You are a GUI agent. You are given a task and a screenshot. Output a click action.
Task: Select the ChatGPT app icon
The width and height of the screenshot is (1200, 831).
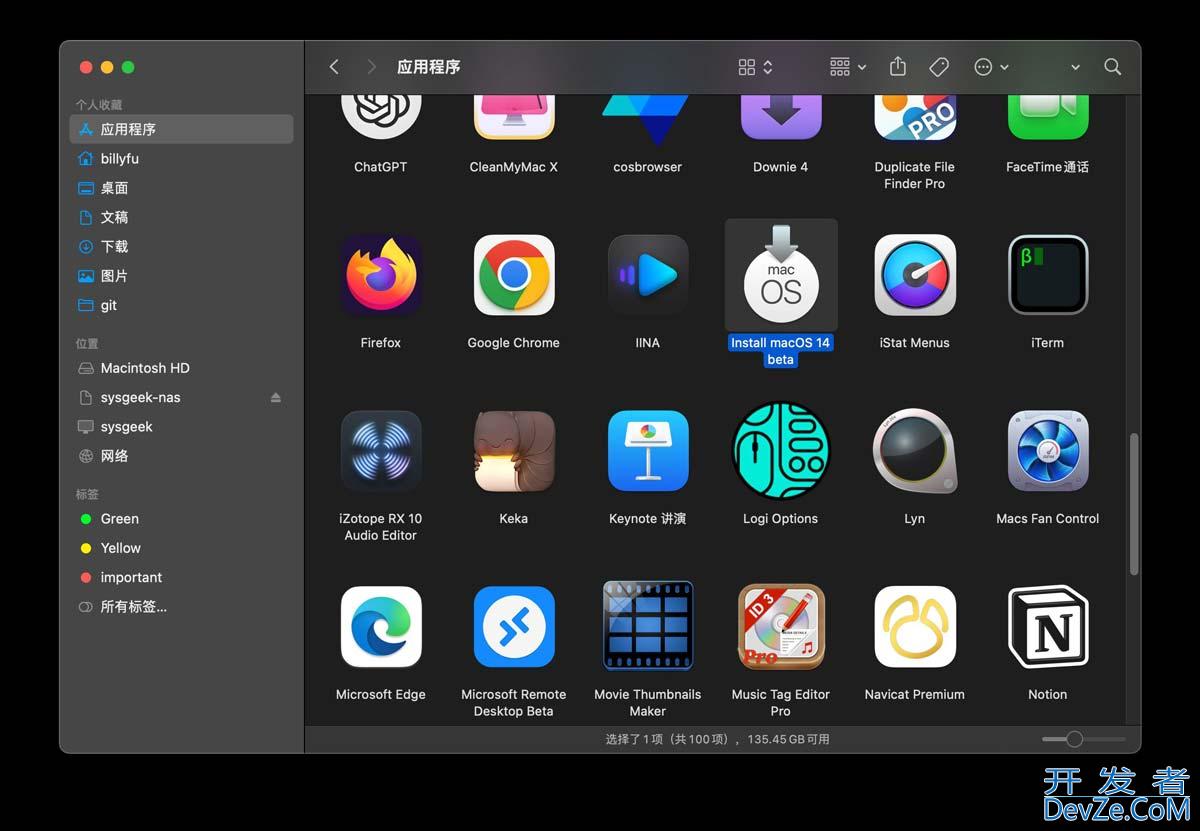[x=381, y=117]
